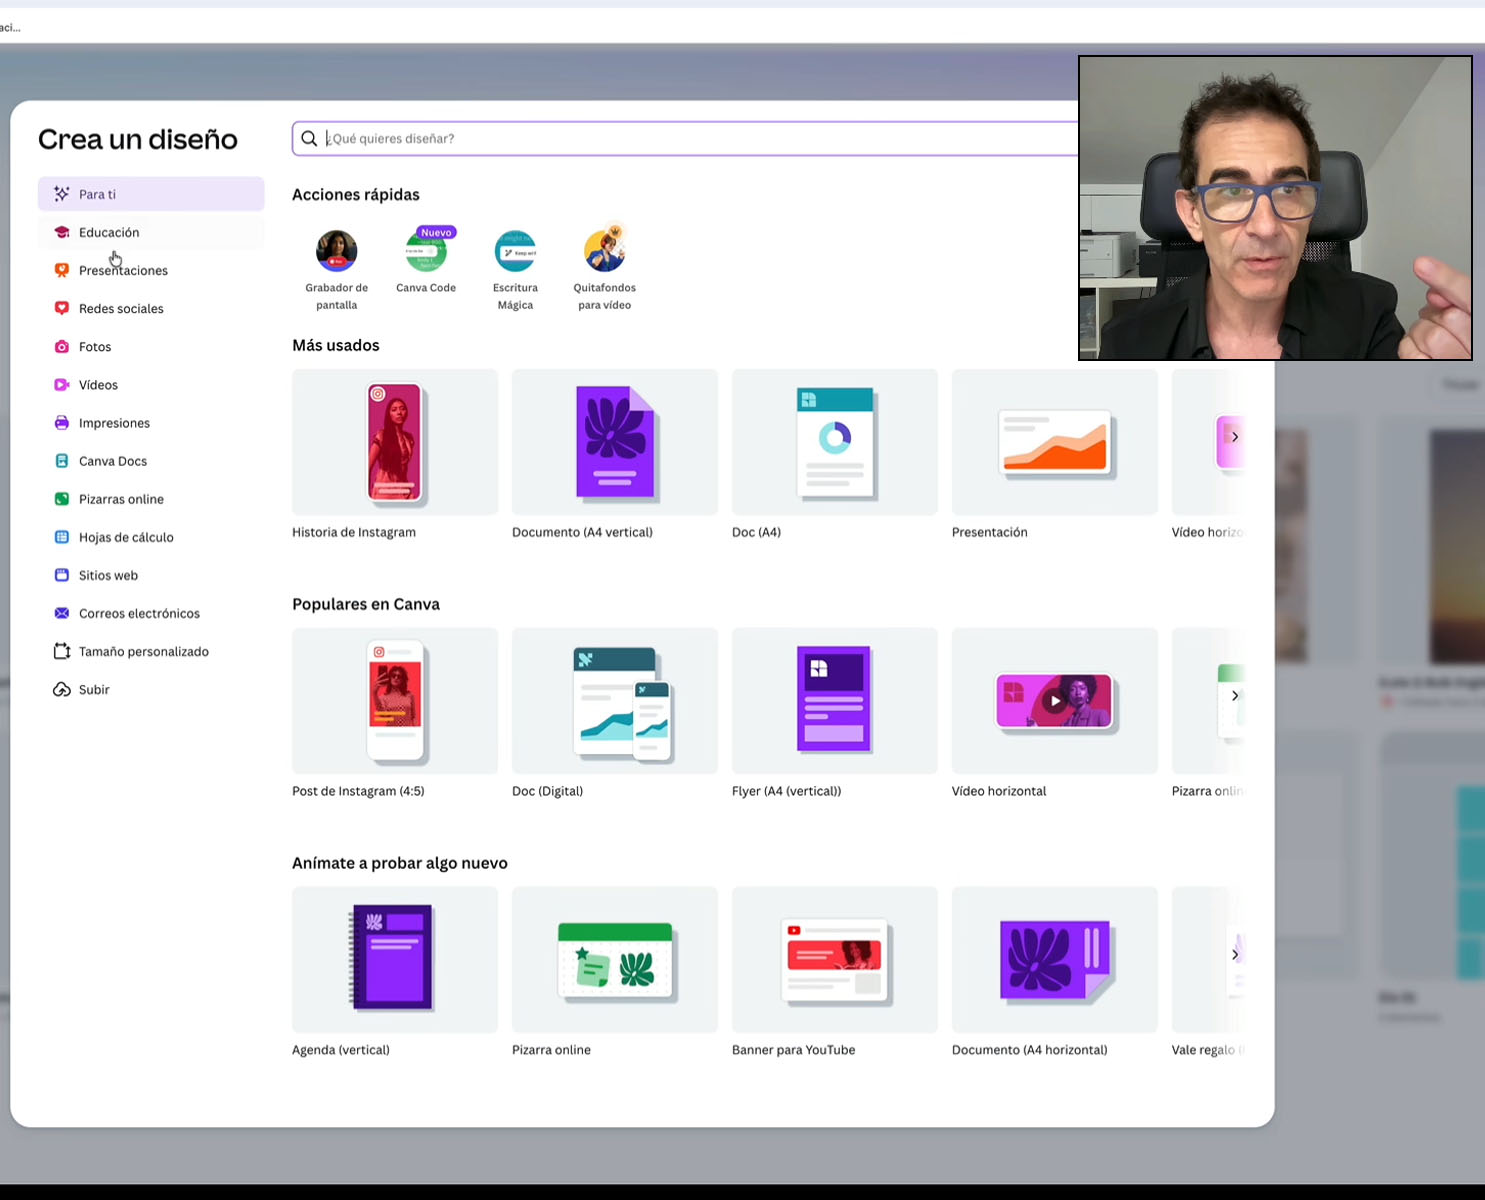Select the Redes sociales menu label
The height and width of the screenshot is (1200, 1485).
[x=121, y=309]
